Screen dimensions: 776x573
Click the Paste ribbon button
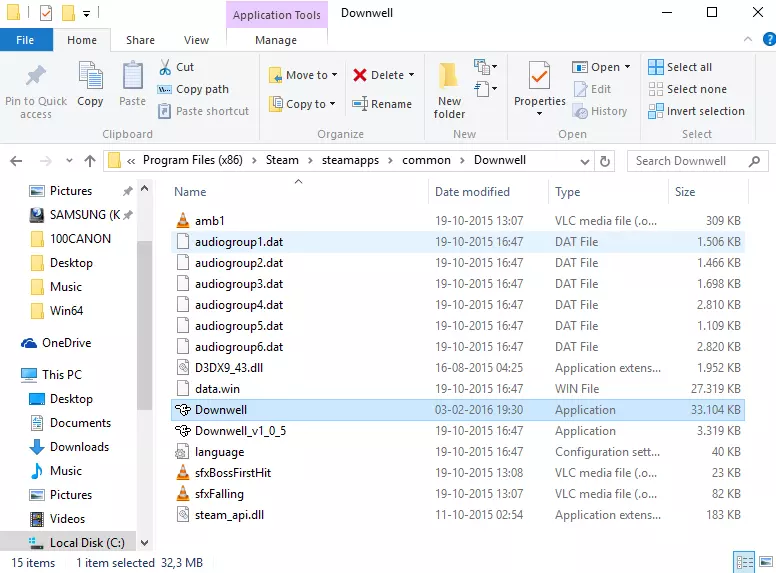[133, 85]
